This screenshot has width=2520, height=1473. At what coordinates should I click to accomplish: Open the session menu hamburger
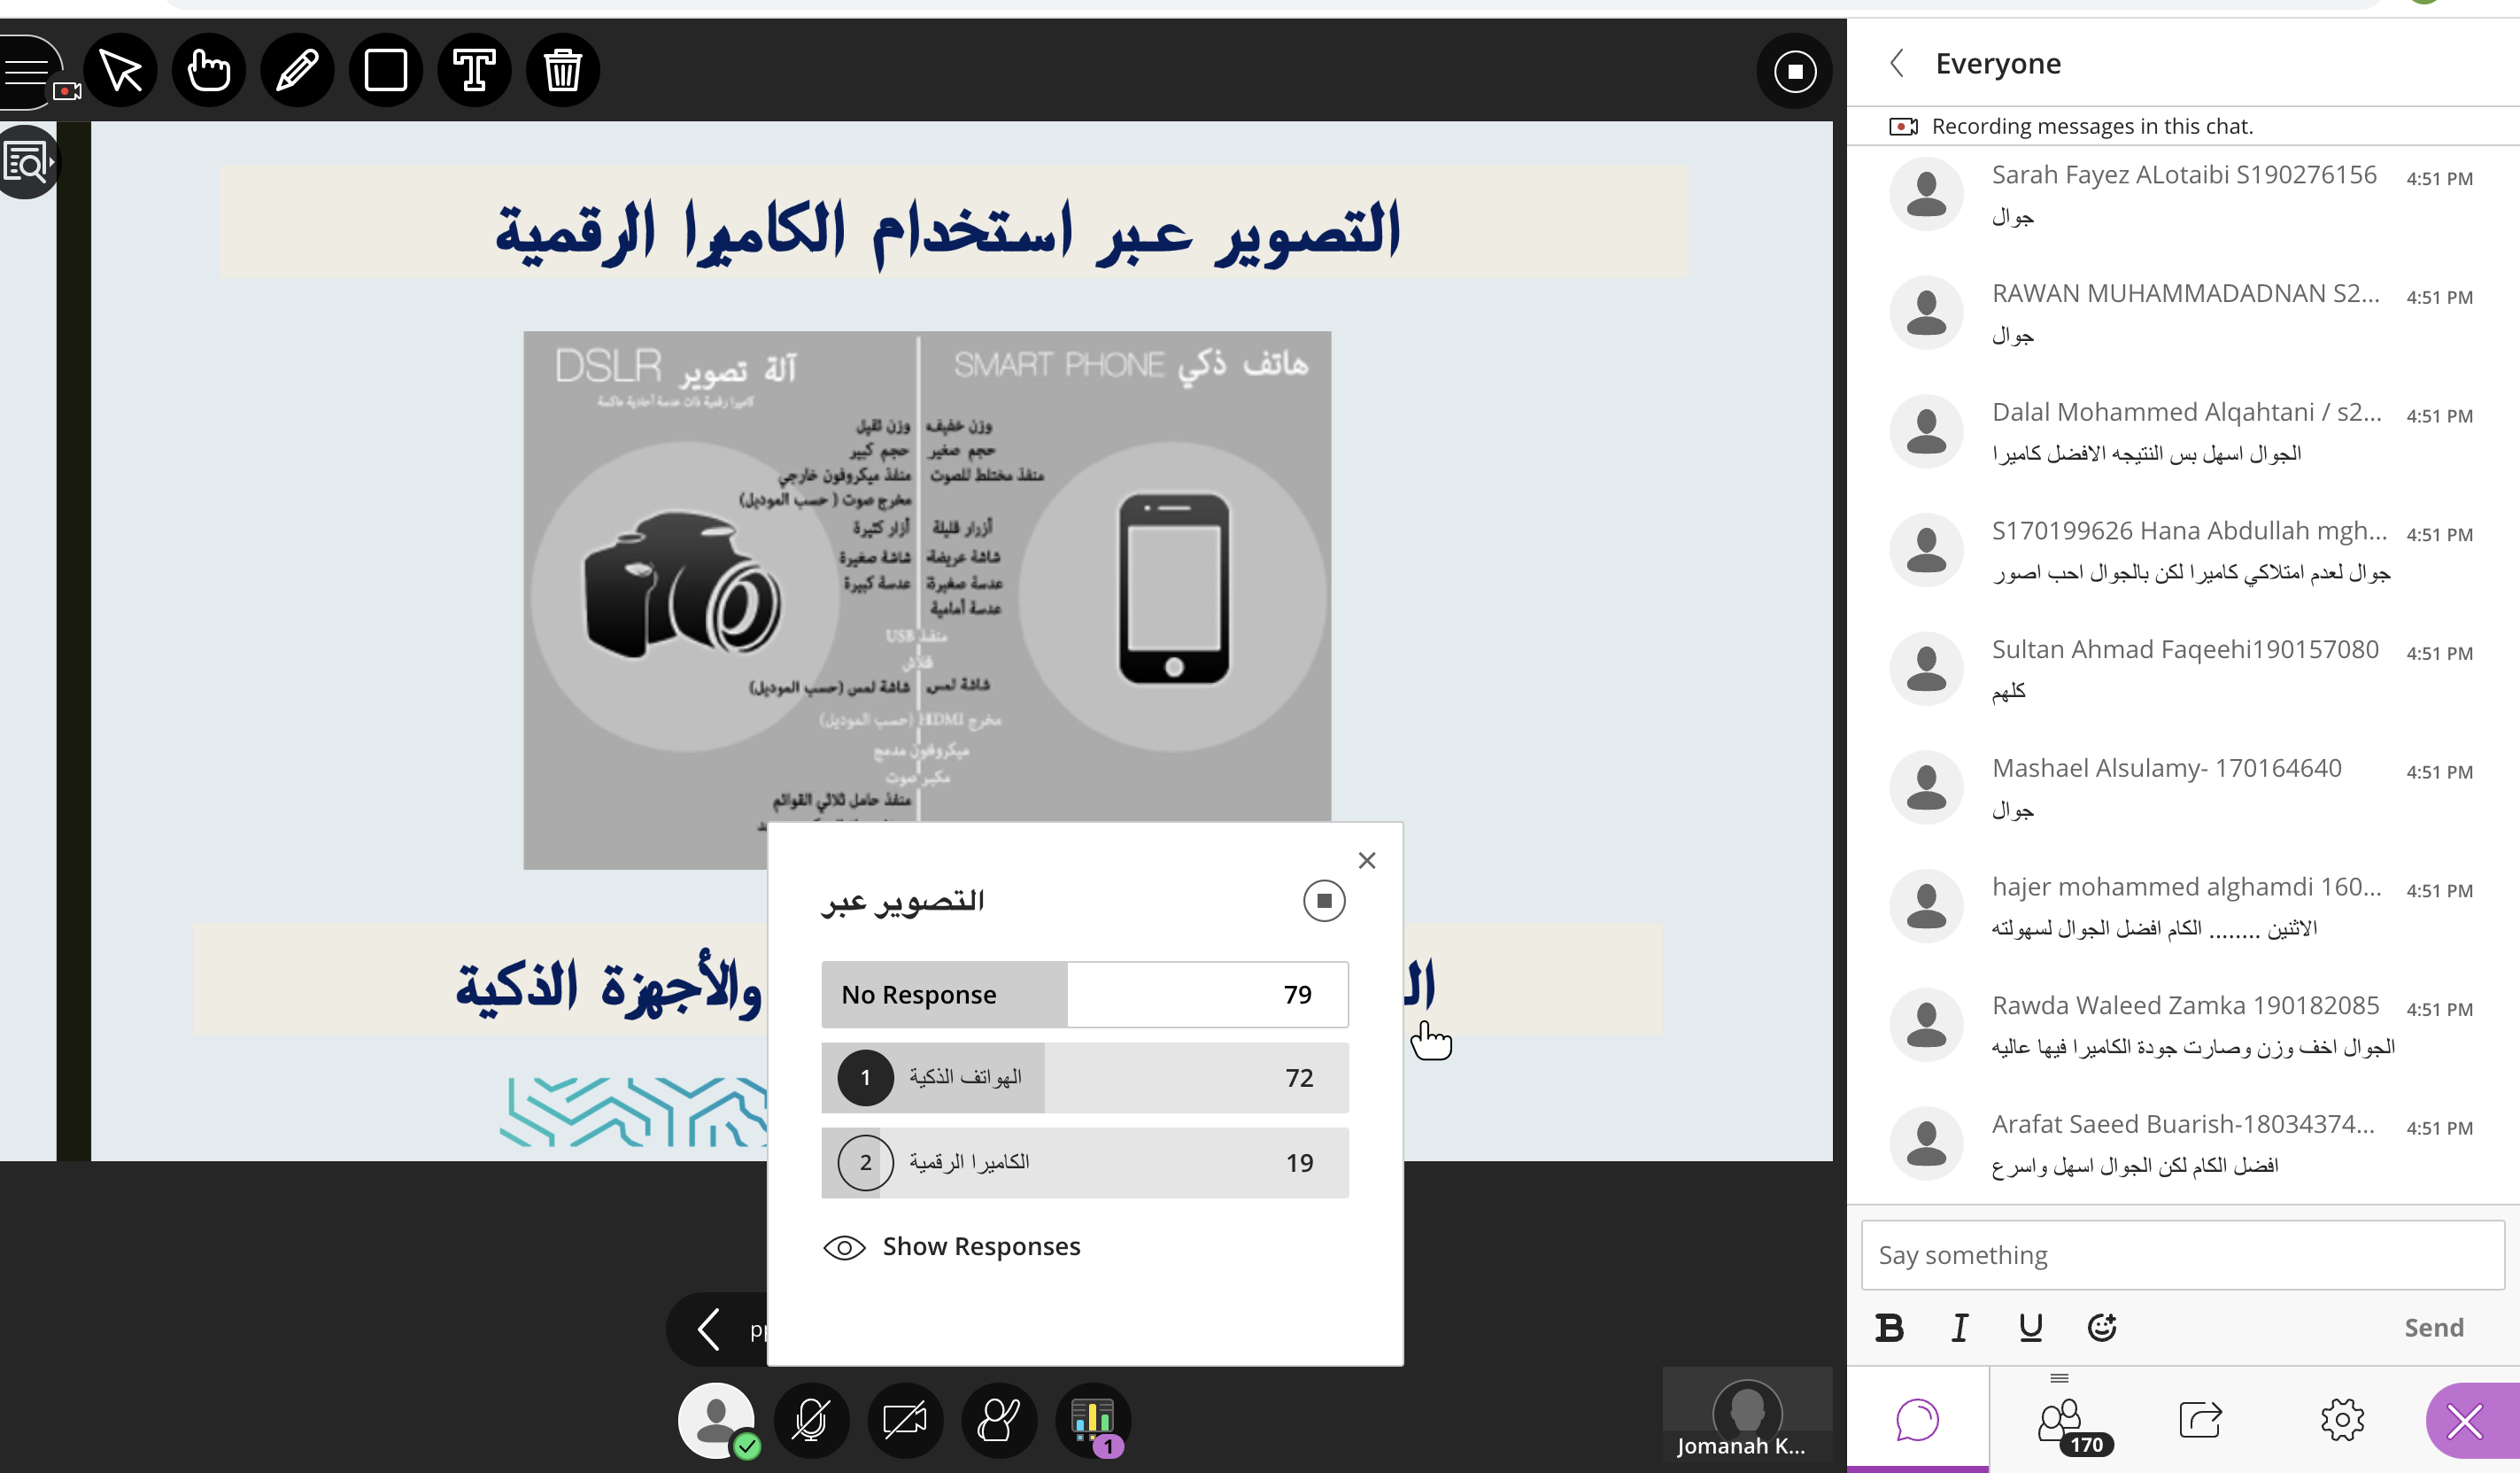[x=28, y=71]
